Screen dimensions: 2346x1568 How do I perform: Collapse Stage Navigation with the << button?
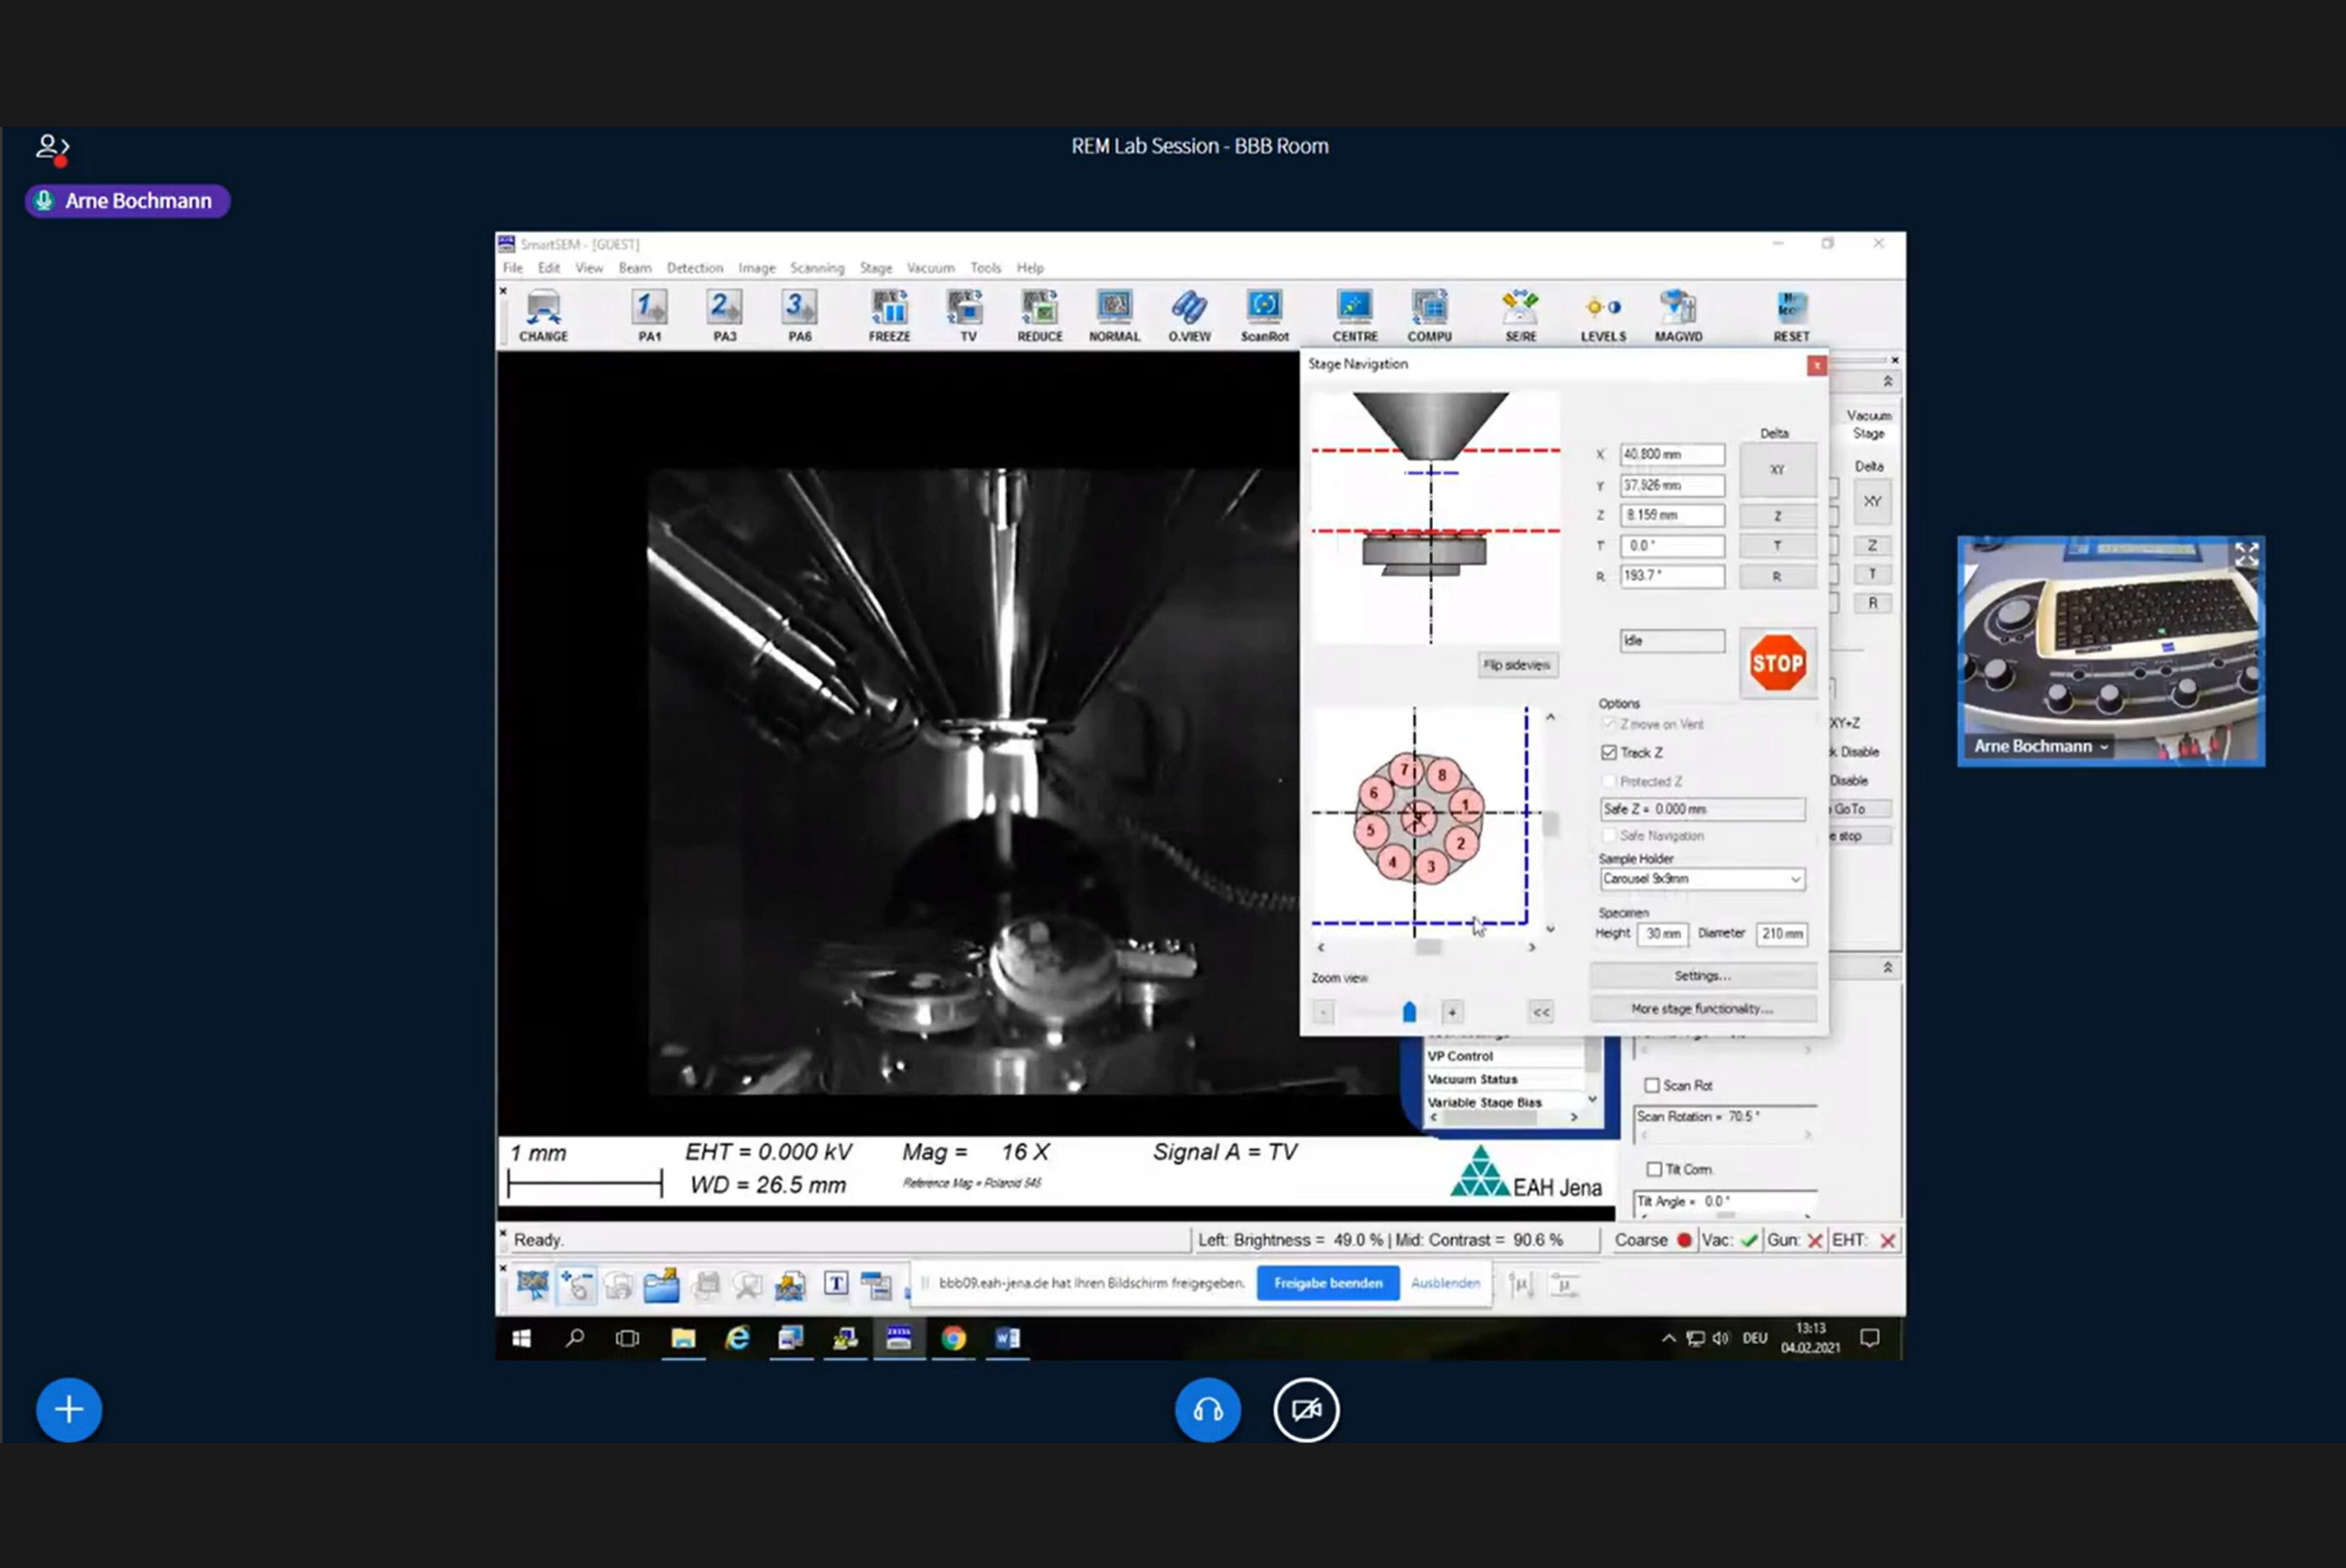tap(1541, 1012)
